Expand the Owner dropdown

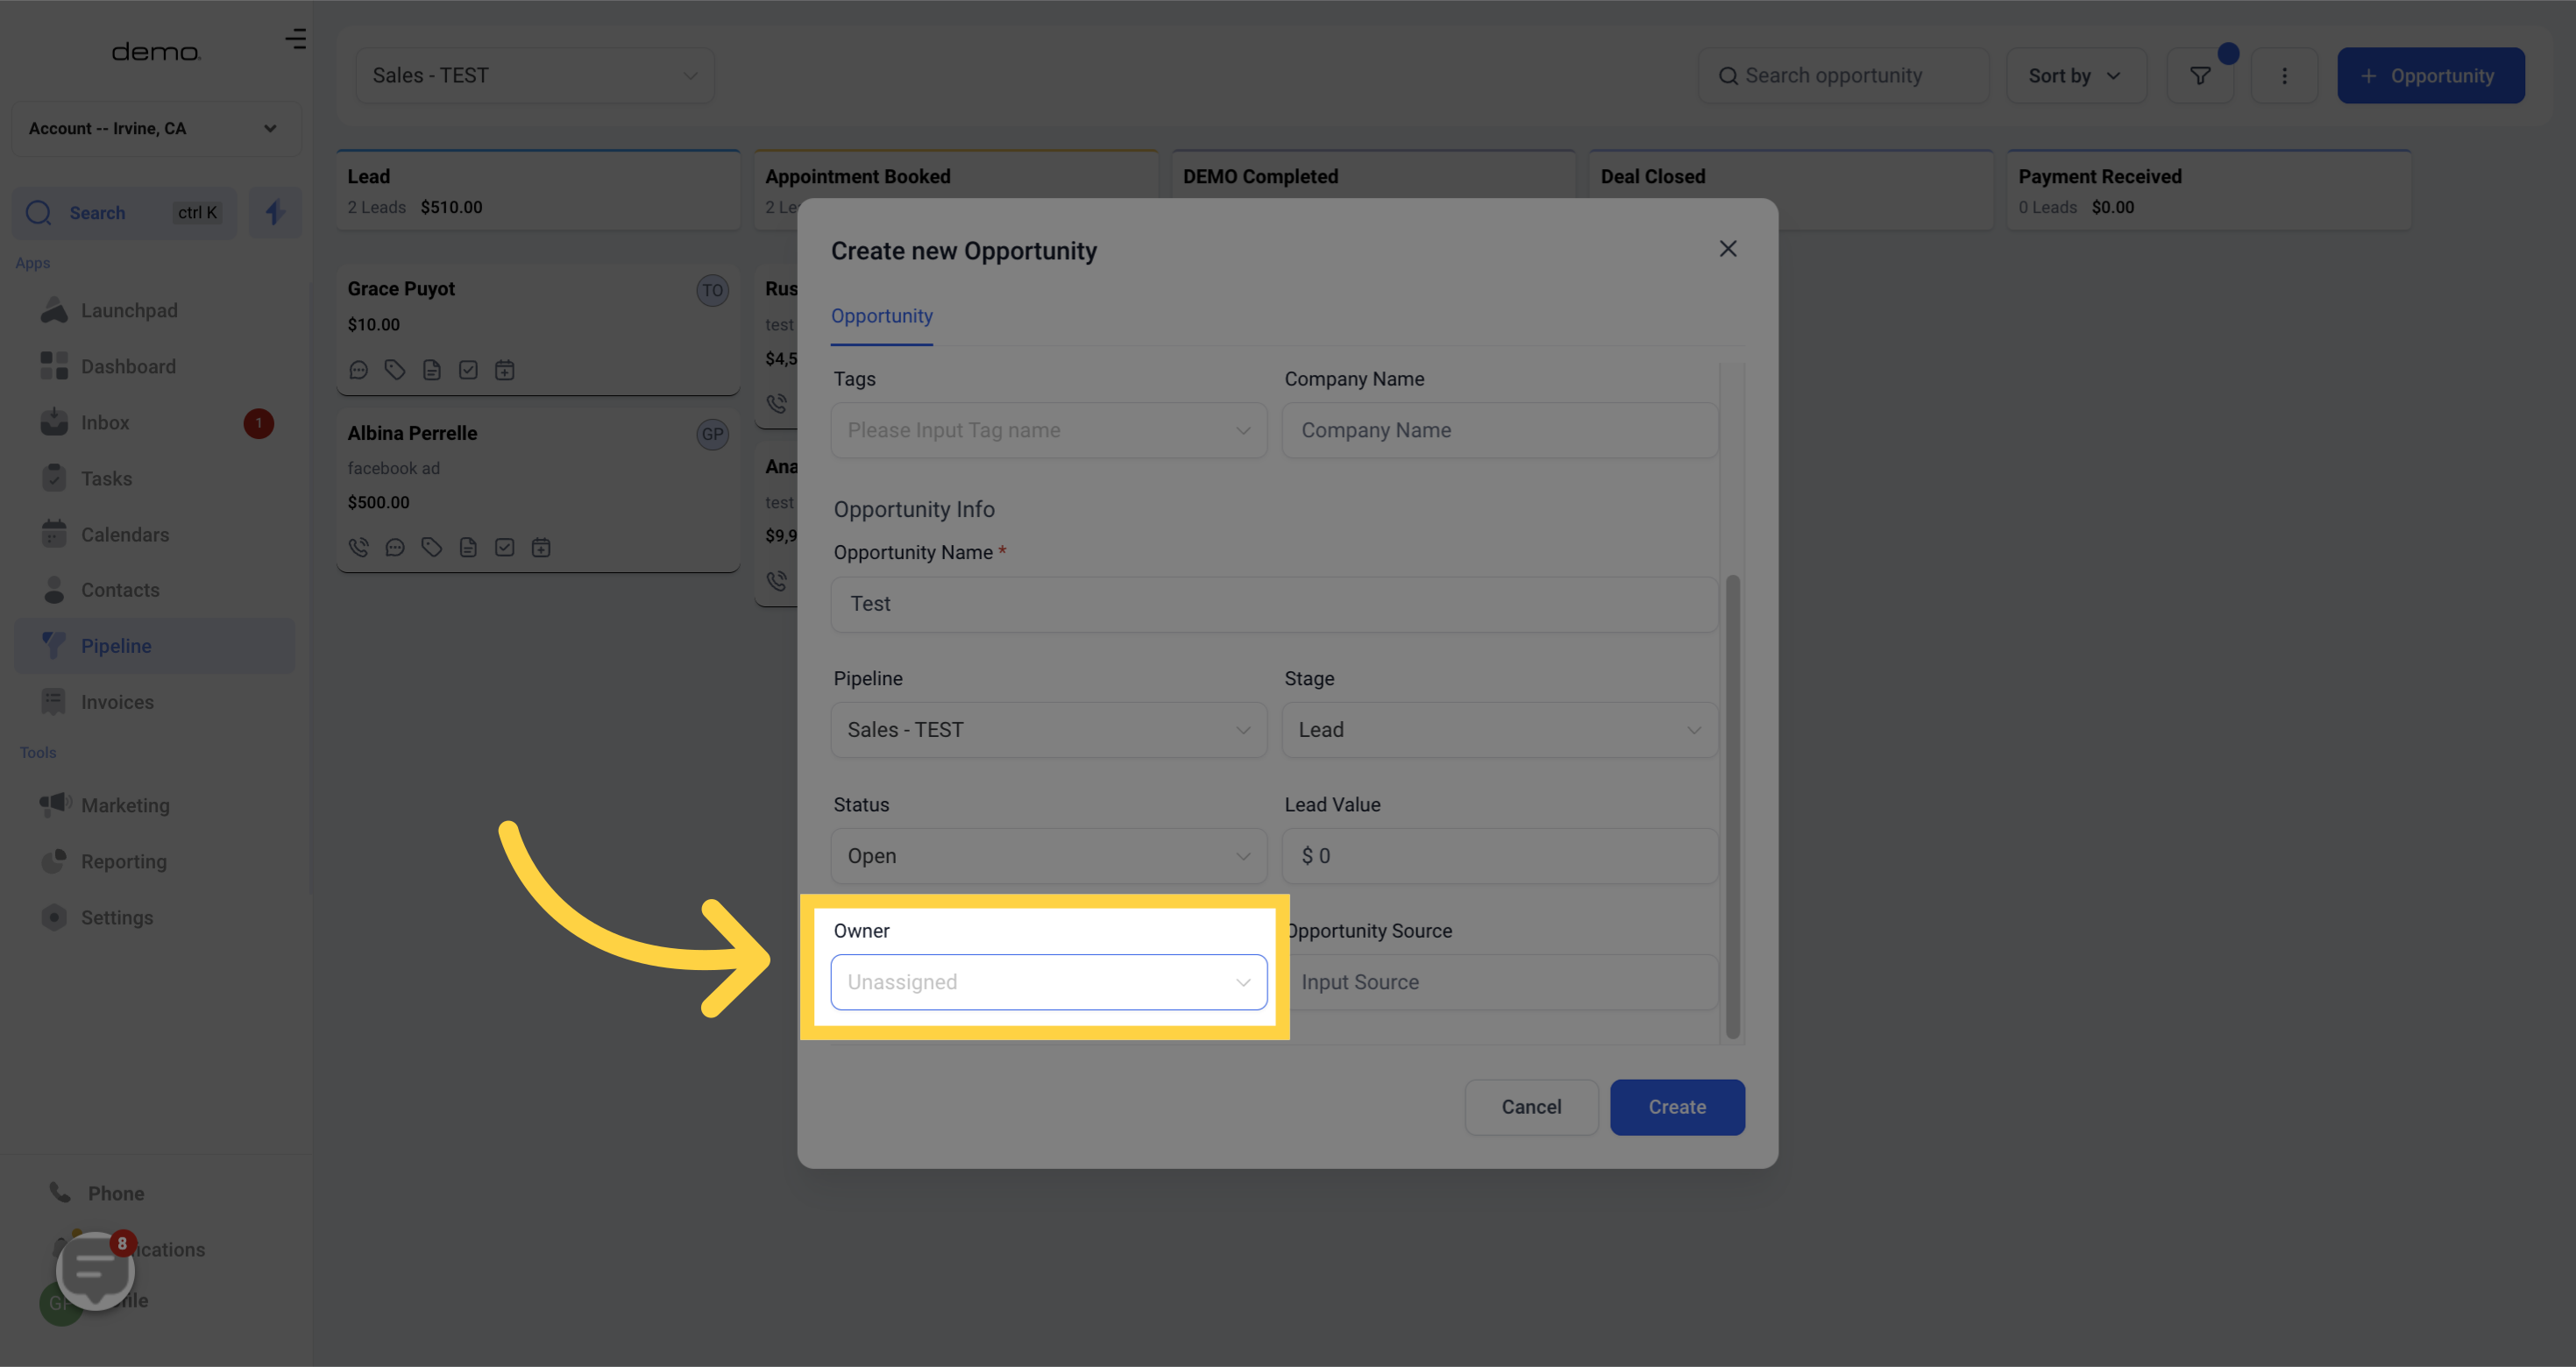1048,982
